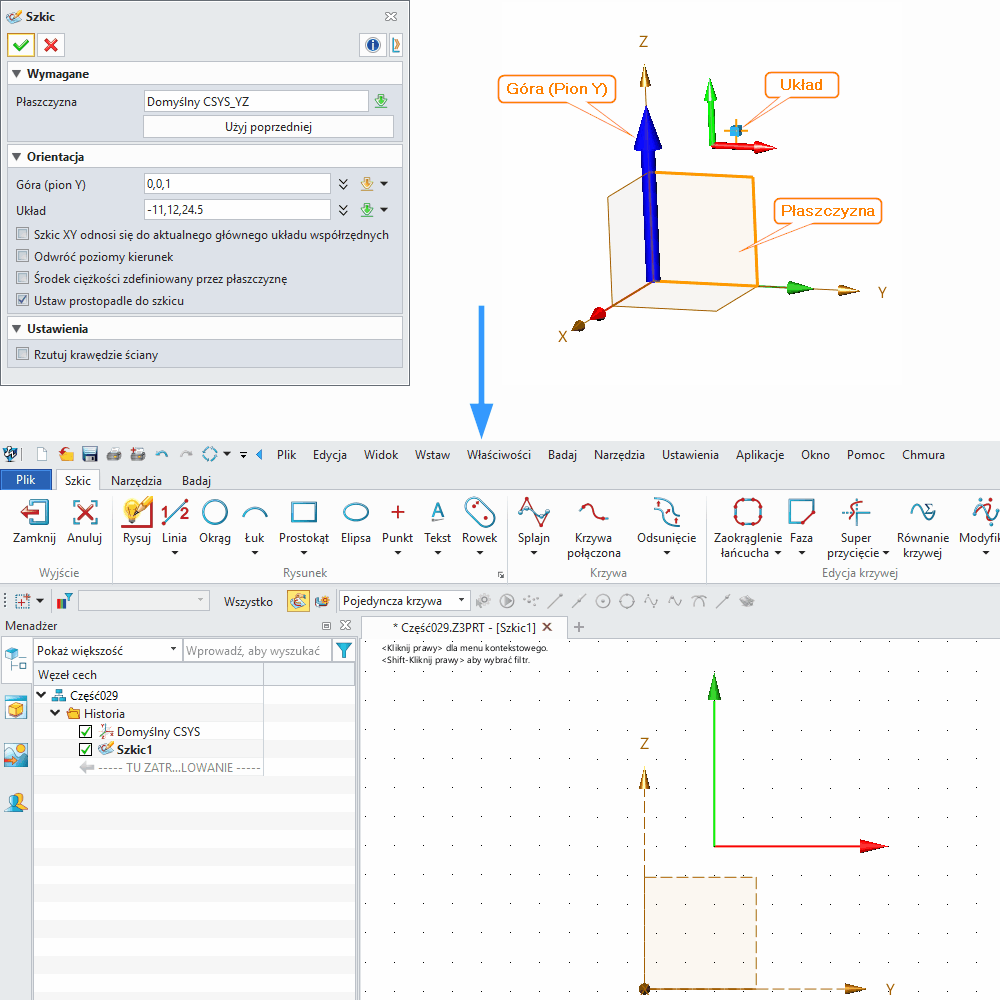The height and width of the screenshot is (1000, 1000).
Task: Enable Odwróć poziomy kierunek checkbox
Action: [x=24, y=257]
